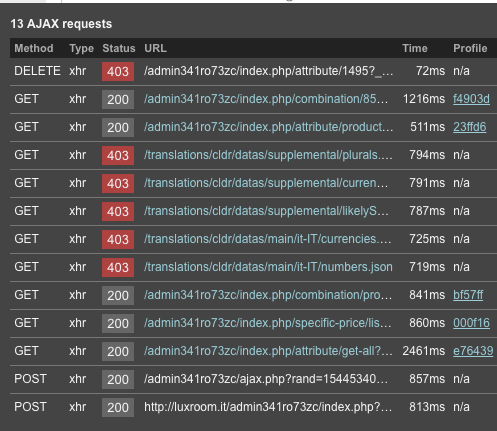Screen dimensions: 497x431
Task: Open the it-IT/numbers.json URL
Action: (x=268, y=267)
